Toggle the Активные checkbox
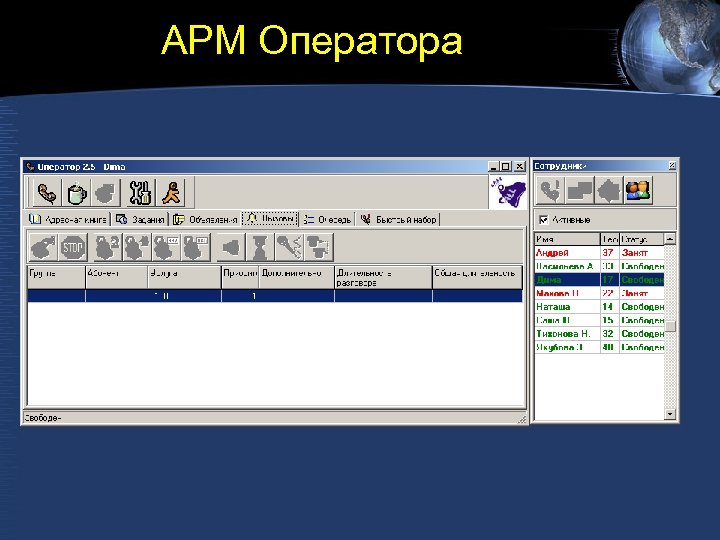 [x=544, y=220]
